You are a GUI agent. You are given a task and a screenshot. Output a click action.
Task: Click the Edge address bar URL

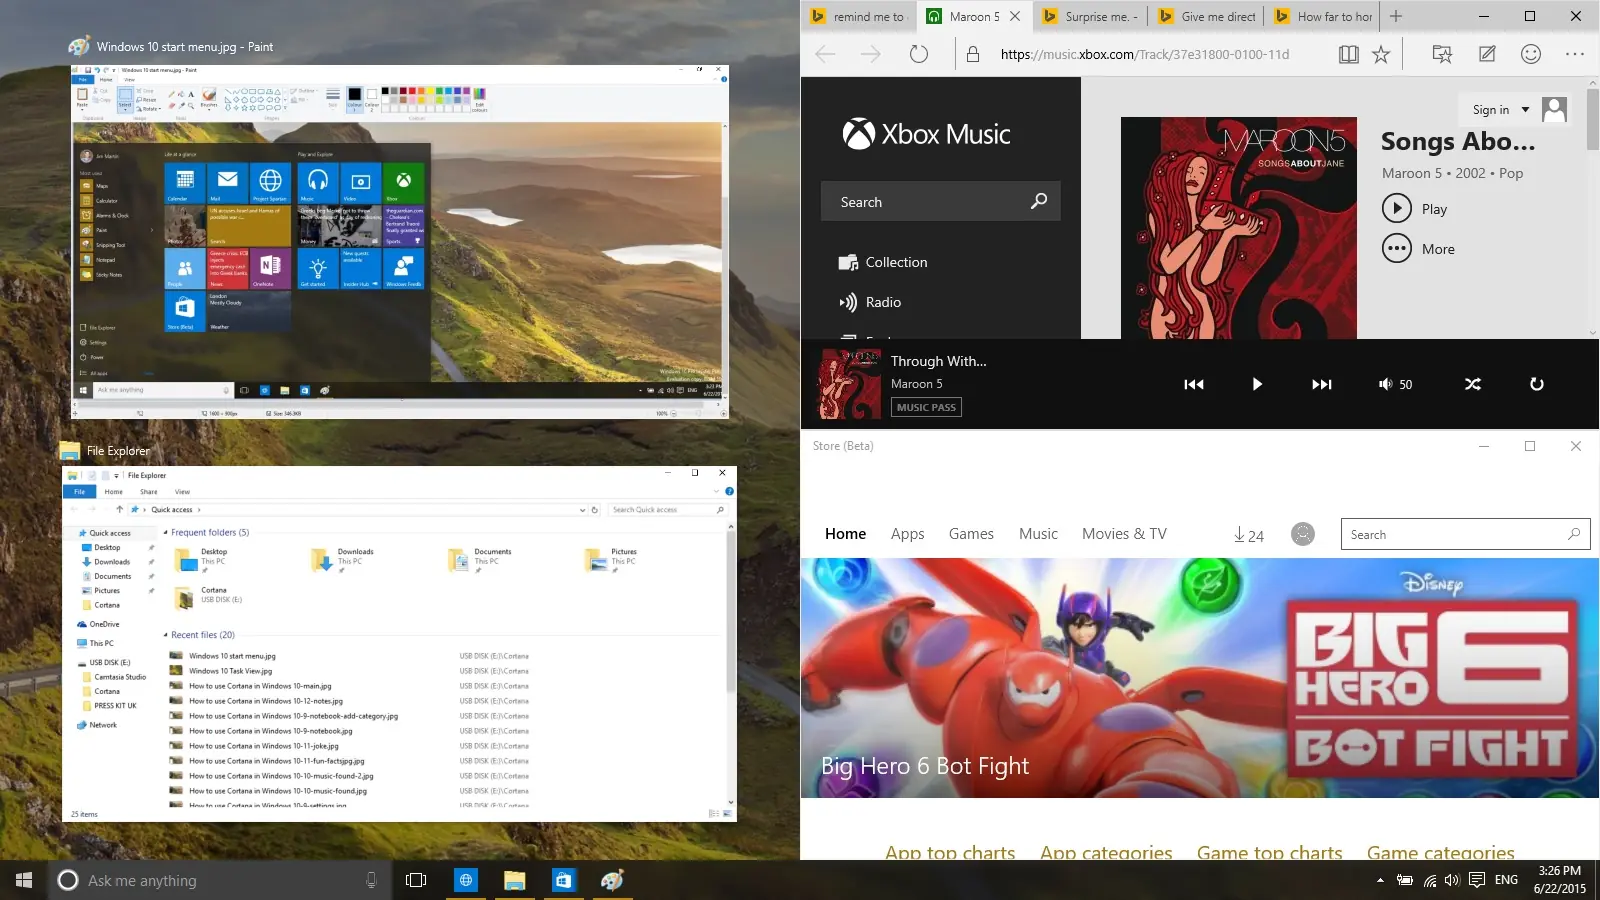click(1145, 54)
